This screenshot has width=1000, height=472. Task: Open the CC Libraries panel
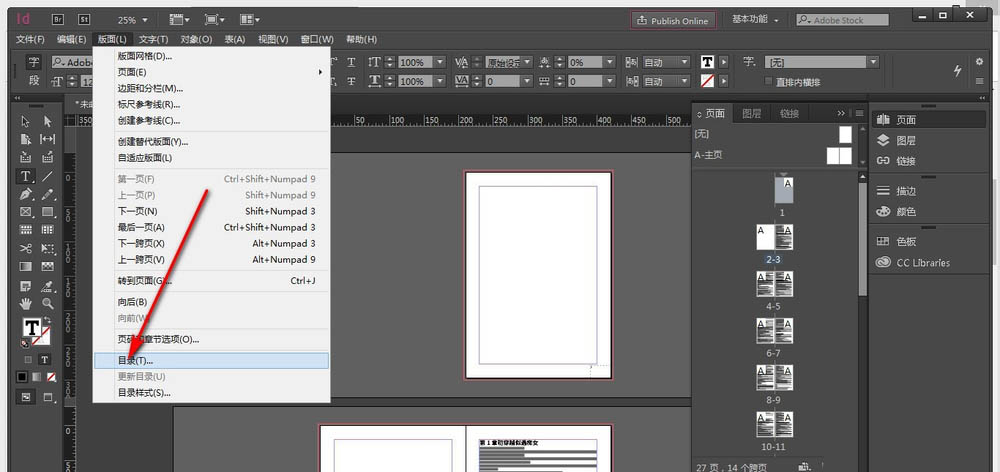pos(922,263)
